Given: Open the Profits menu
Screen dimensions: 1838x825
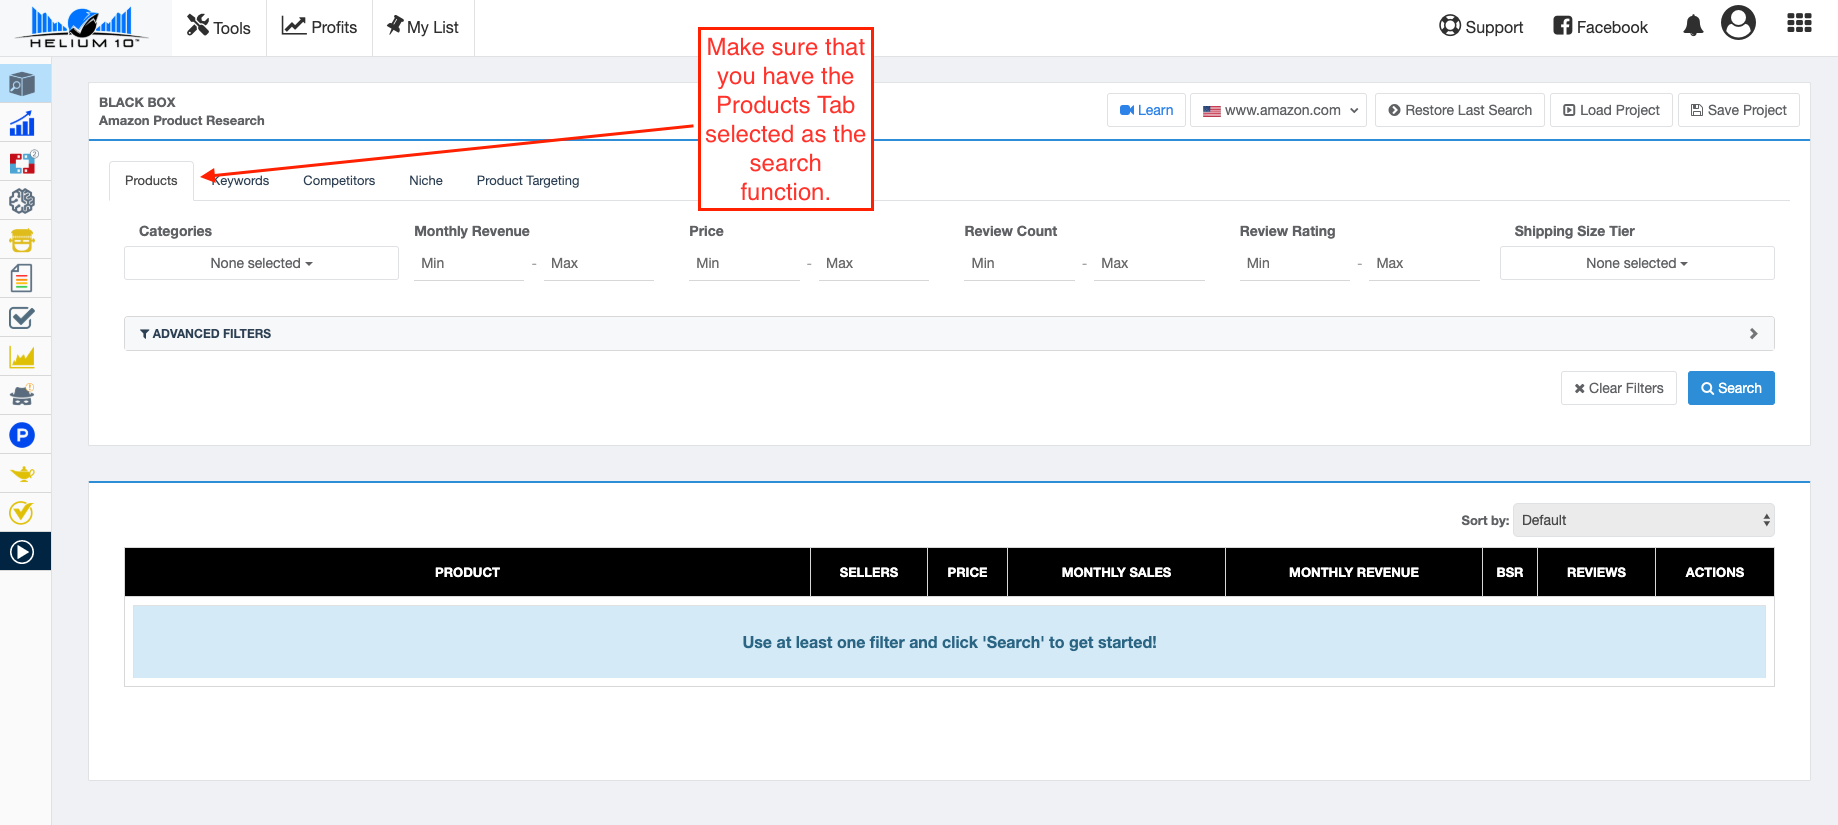Looking at the screenshot, I should point(319,27).
